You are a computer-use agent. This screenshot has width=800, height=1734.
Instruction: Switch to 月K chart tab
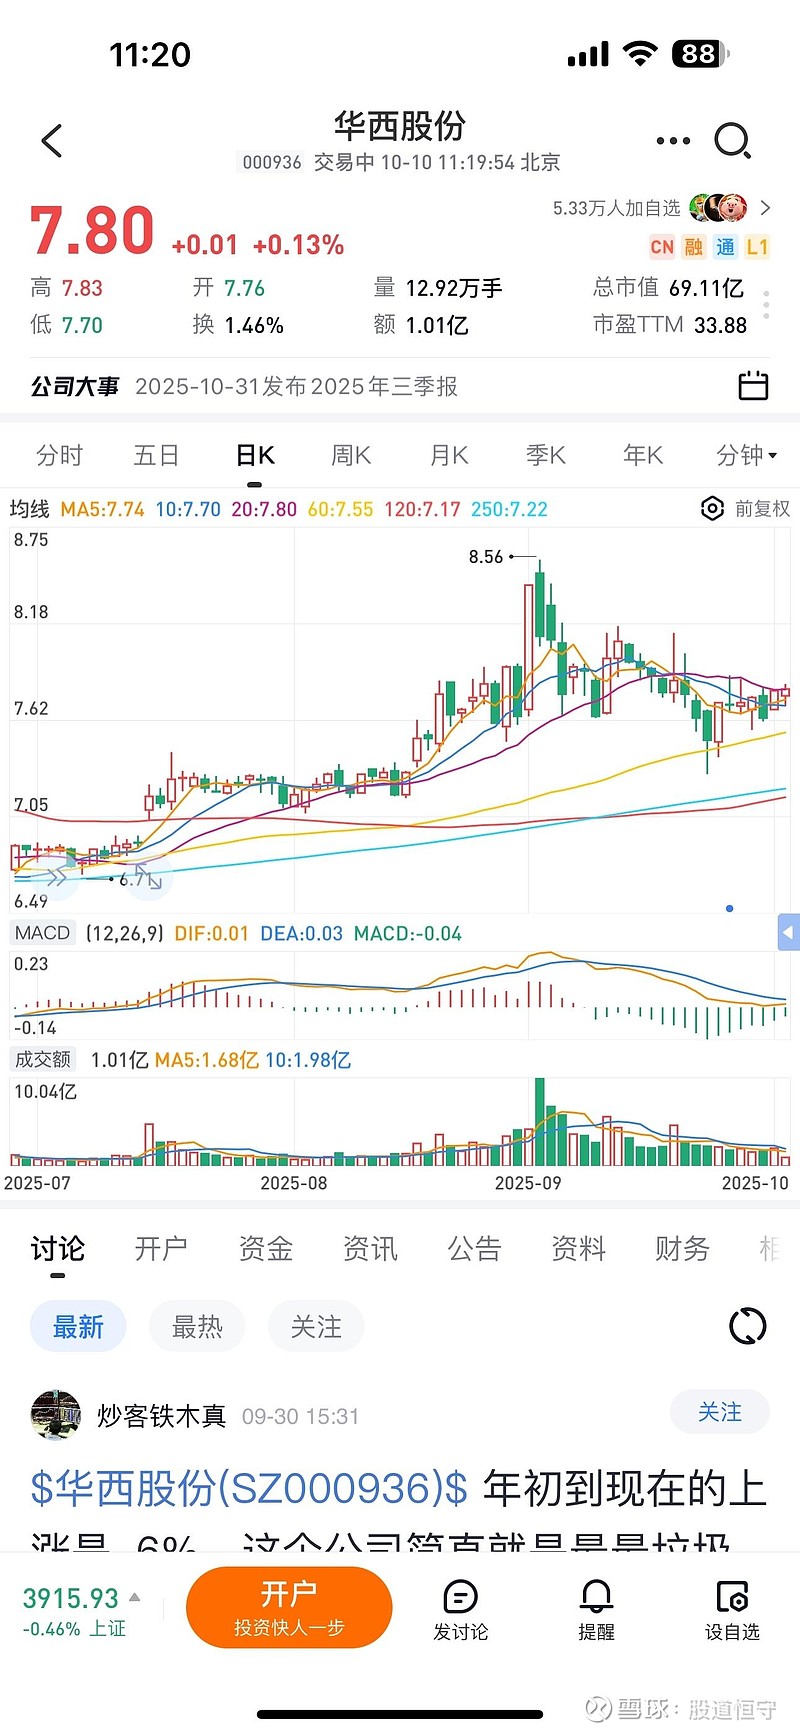(x=449, y=456)
